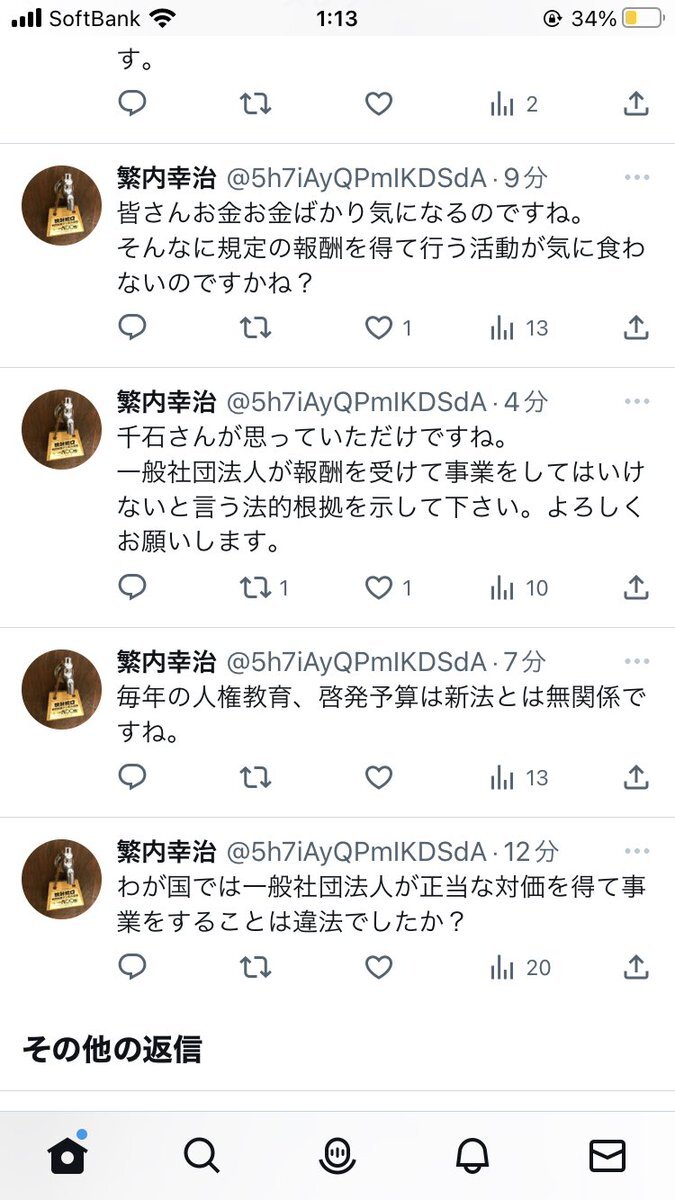Reply to the tweet about 人権教育
Image resolution: width=675 pixels, height=1200 pixels.
(132, 777)
